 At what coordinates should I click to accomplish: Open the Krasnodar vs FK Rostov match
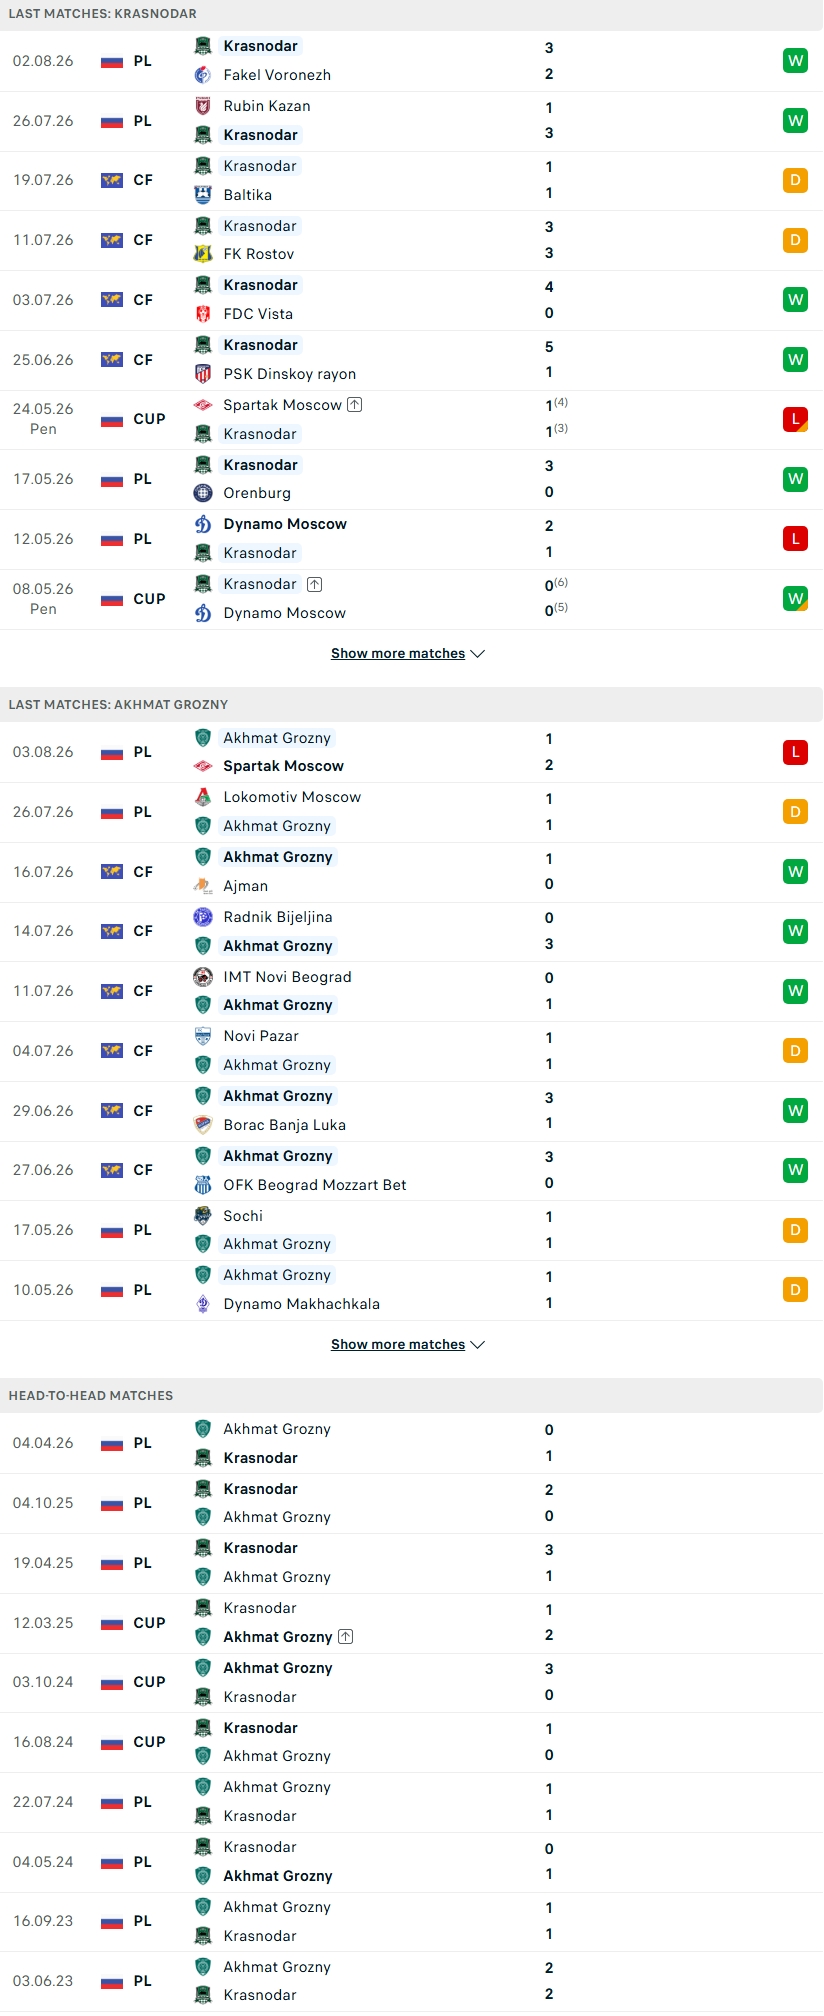(x=412, y=240)
